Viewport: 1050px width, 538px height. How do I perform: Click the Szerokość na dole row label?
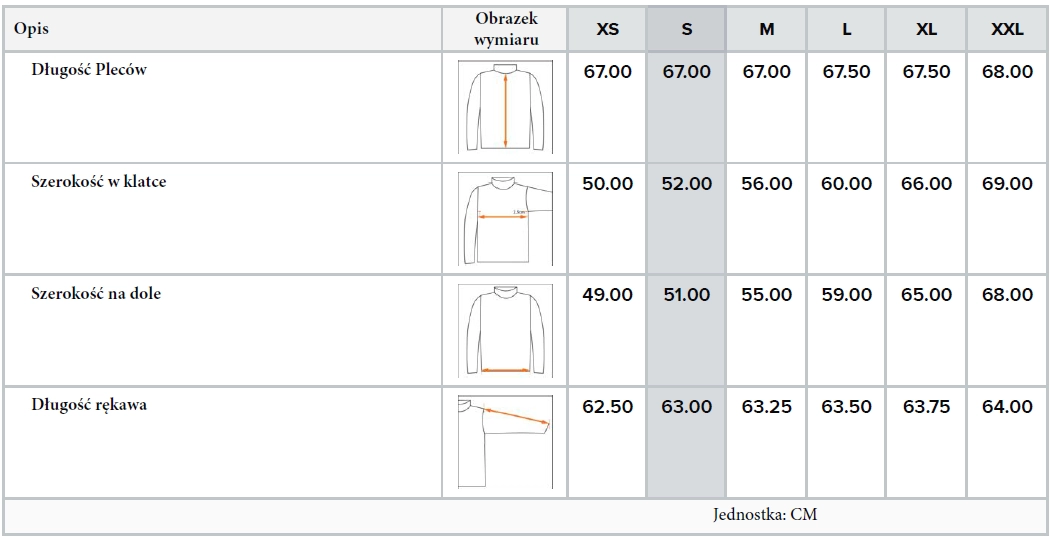[x=96, y=295]
